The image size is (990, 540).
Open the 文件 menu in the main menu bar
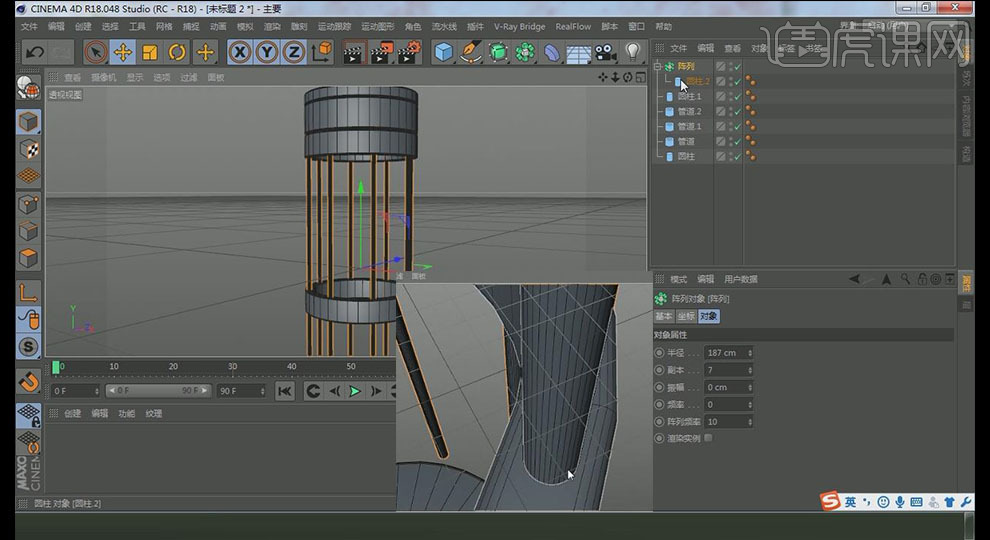point(29,27)
